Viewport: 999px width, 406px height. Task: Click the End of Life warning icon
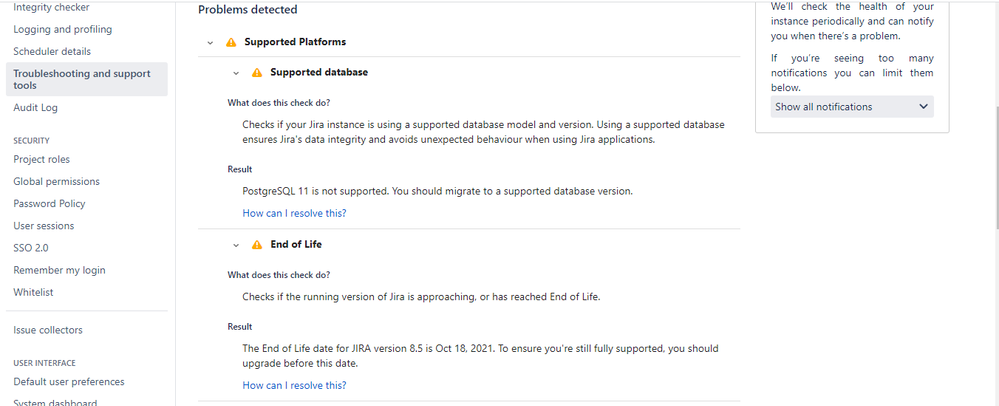point(257,245)
